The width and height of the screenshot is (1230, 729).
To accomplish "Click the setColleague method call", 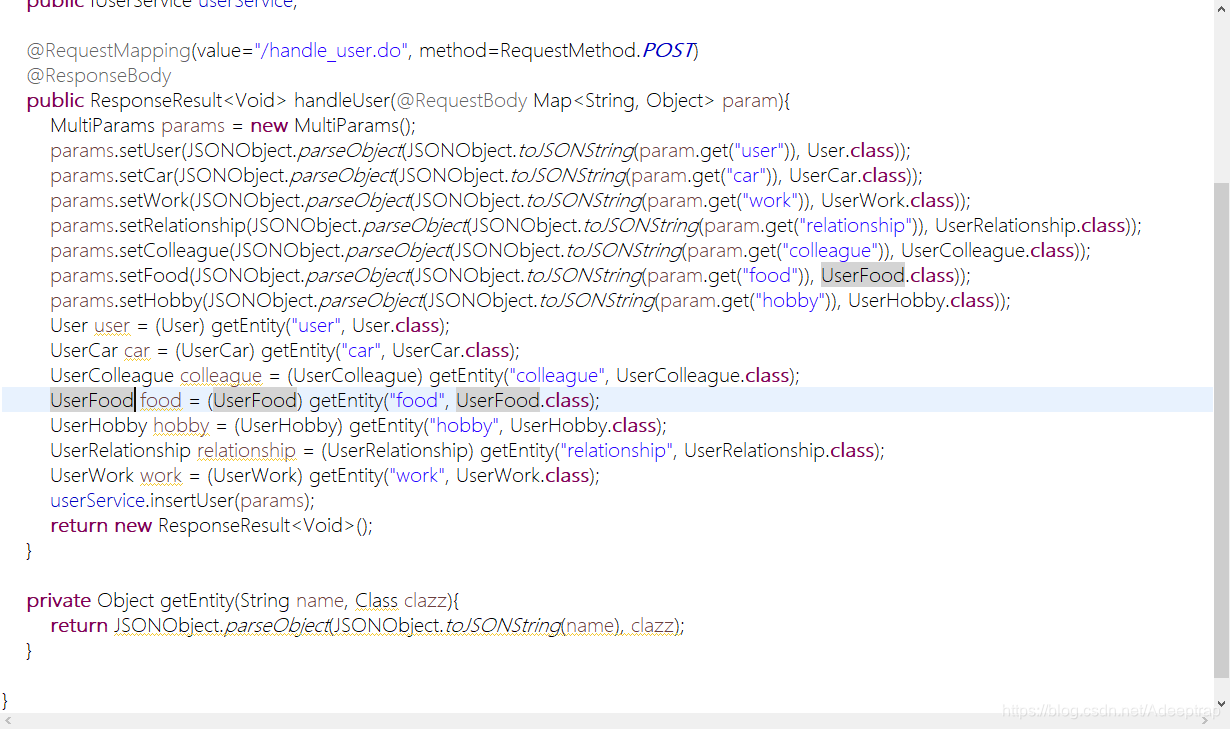I will (176, 250).
